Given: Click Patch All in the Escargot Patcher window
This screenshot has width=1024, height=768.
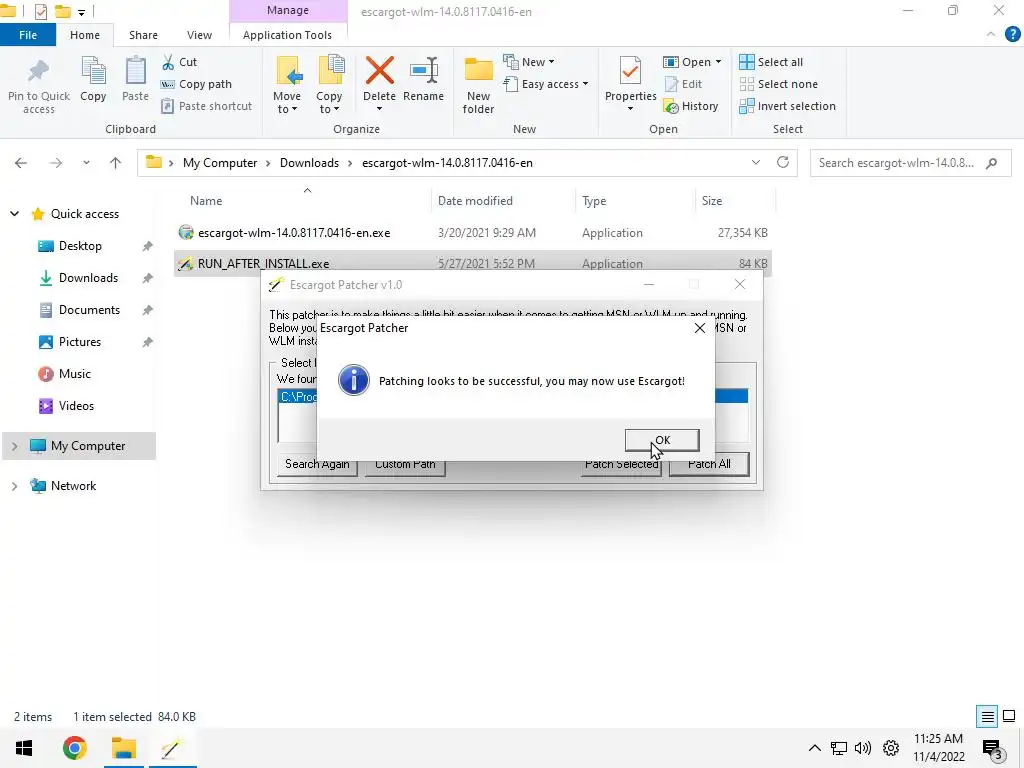Looking at the screenshot, I should pos(709,464).
